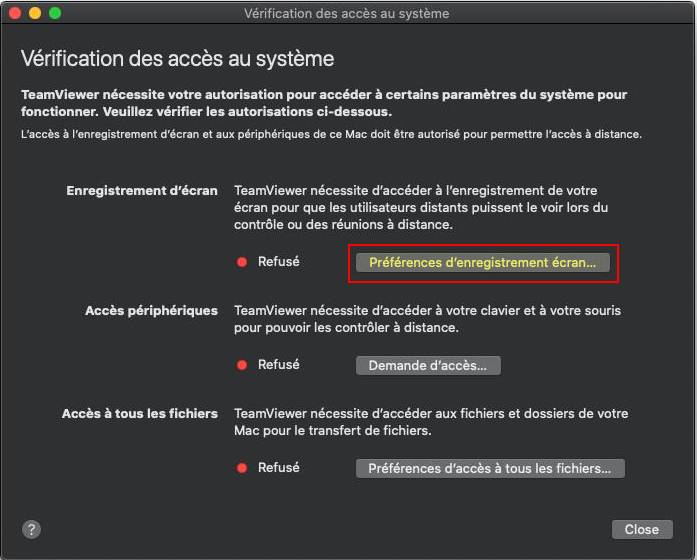Click the Accès périphériques section label
This screenshot has width=697, height=560.
(152, 311)
